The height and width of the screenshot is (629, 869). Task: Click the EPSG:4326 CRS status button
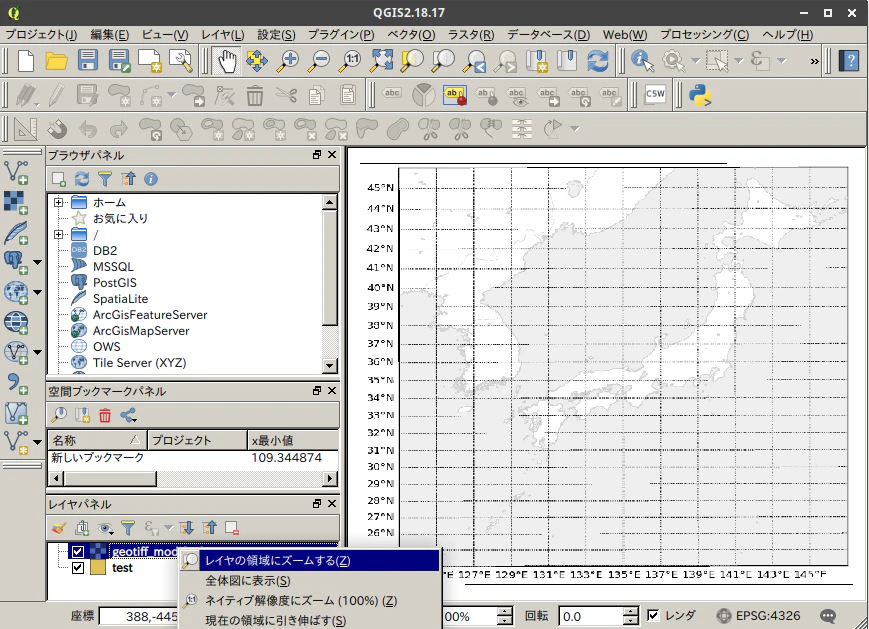[758, 616]
